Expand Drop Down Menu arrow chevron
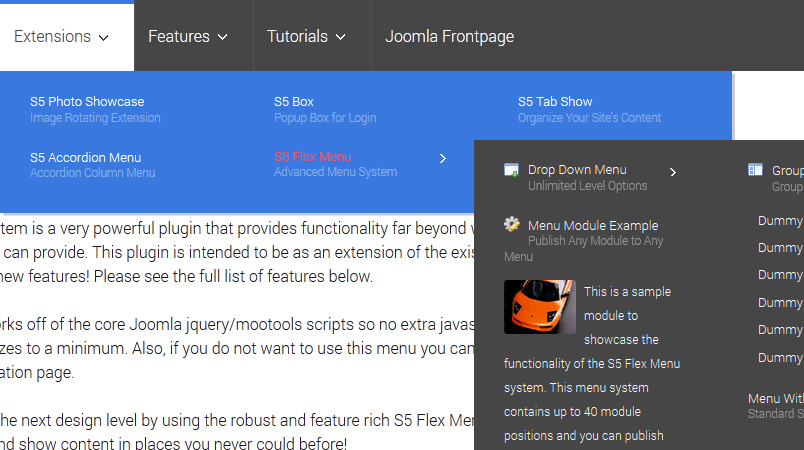Screen dimensions: 804x450 click(673, 172)
